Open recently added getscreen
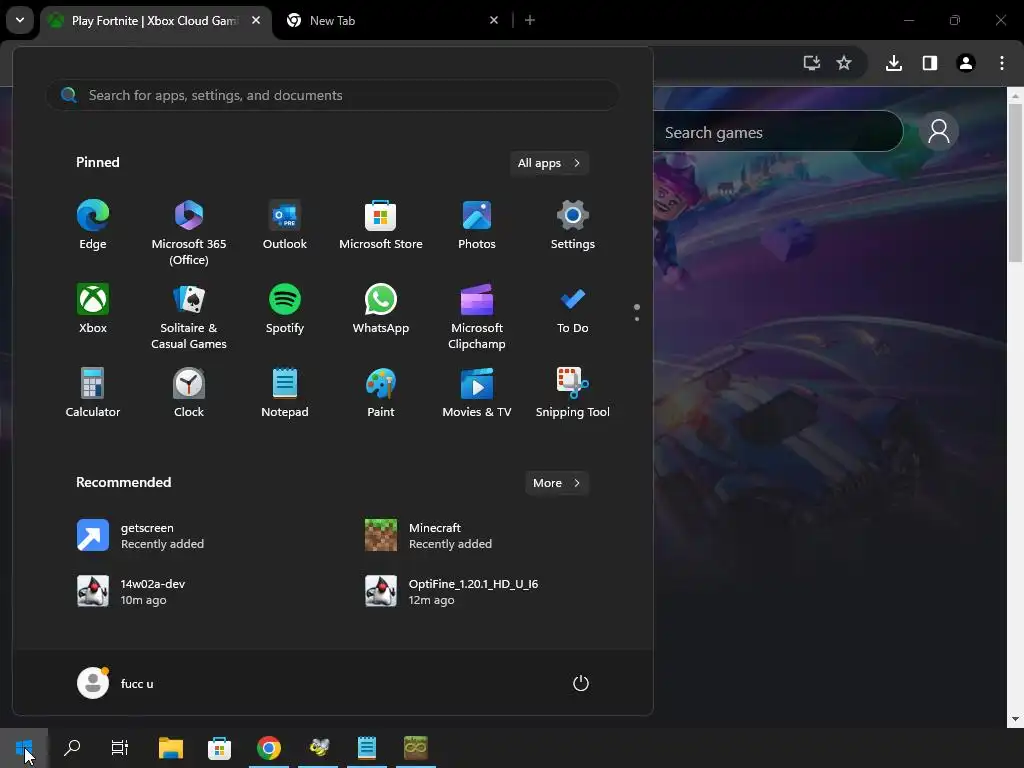This screenshot has height=768, width=1024. click(x=140, y=536)
